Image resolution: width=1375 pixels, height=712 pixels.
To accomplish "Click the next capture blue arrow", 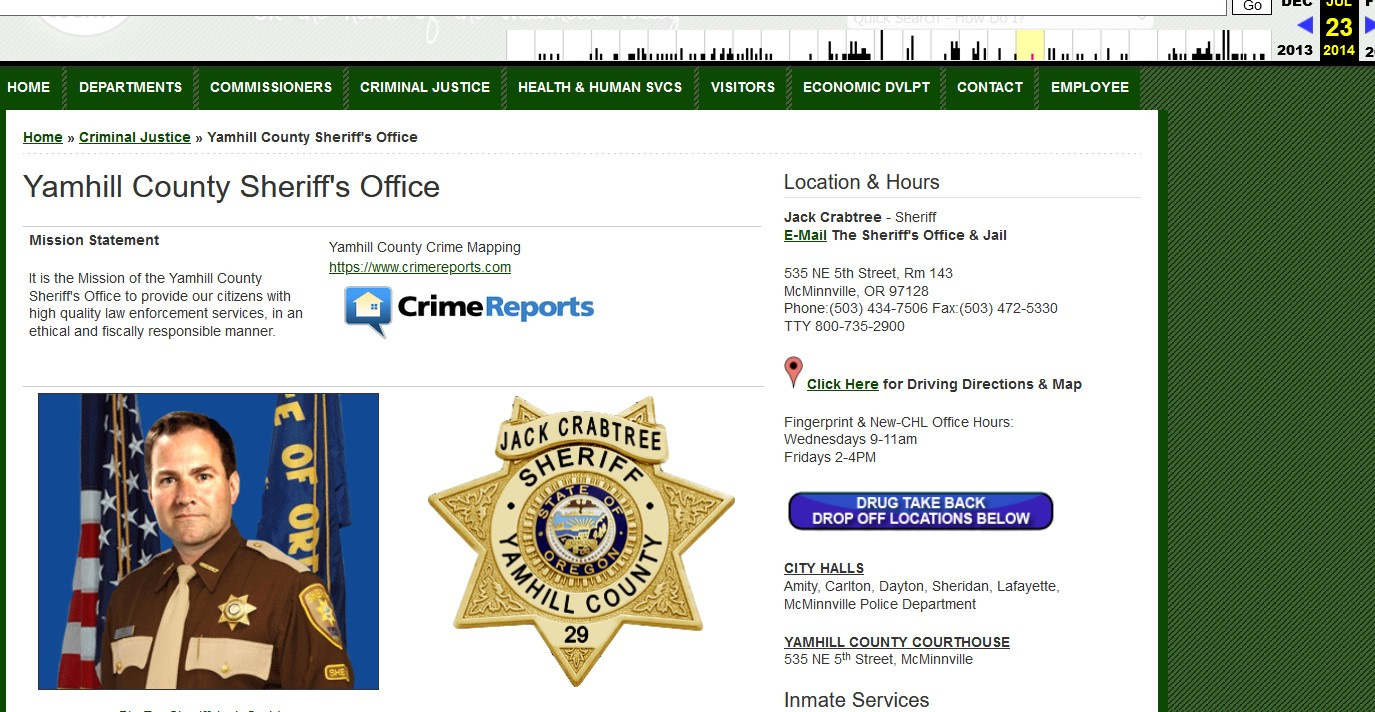I will point(1369,26).
